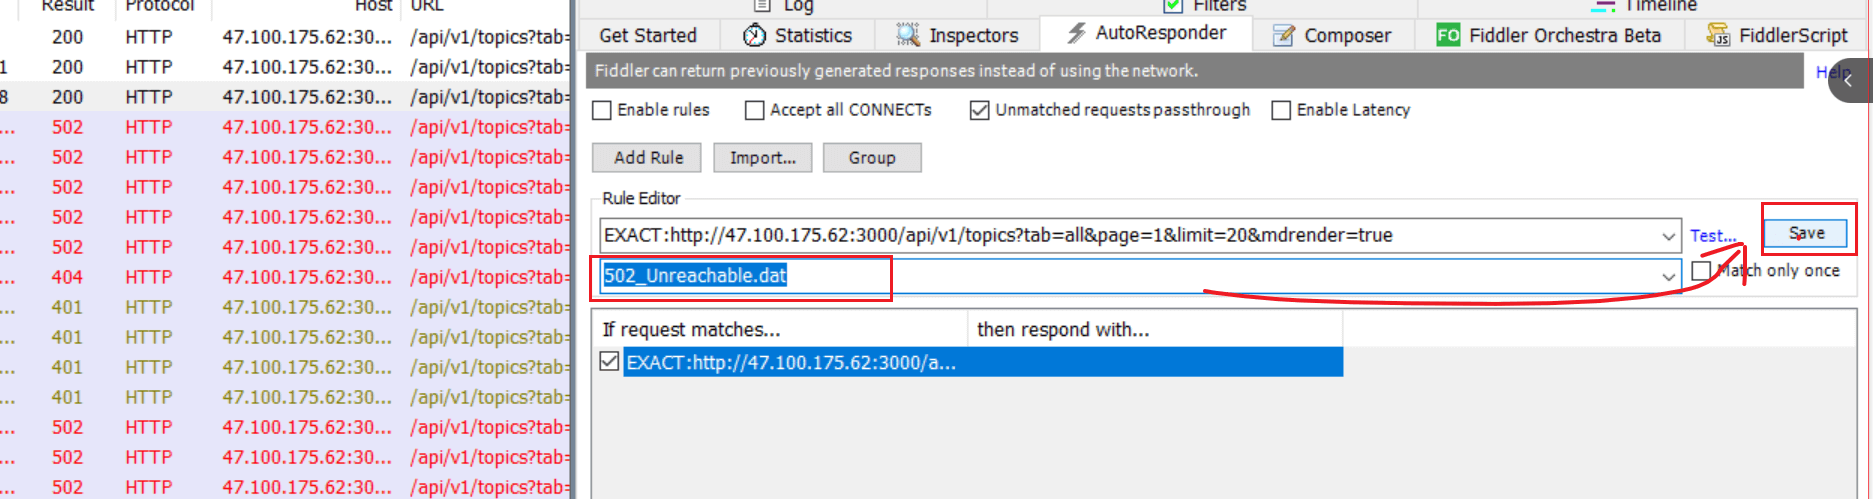Select the AutoResponder tab
This screenshot has height=499, width=1873.
(1146, 33)
